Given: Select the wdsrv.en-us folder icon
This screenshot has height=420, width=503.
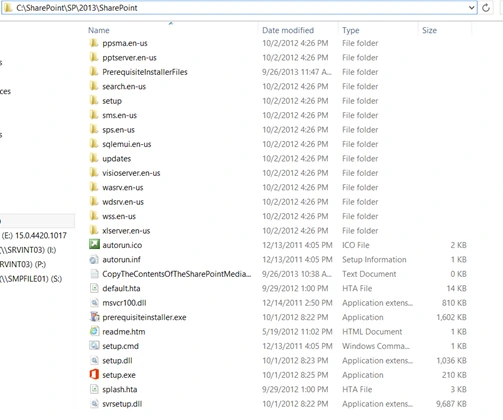Looking at the screenshot, I should point(94,201).
